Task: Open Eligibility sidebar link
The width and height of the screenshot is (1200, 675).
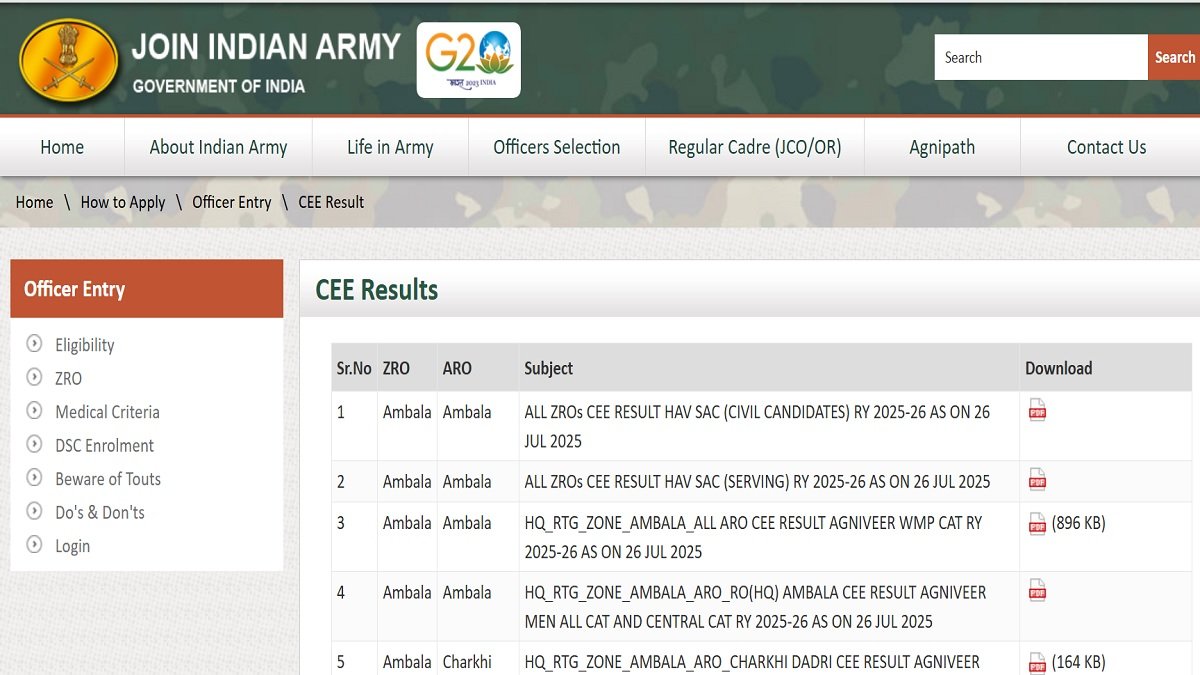Action: tap(85, 345)
